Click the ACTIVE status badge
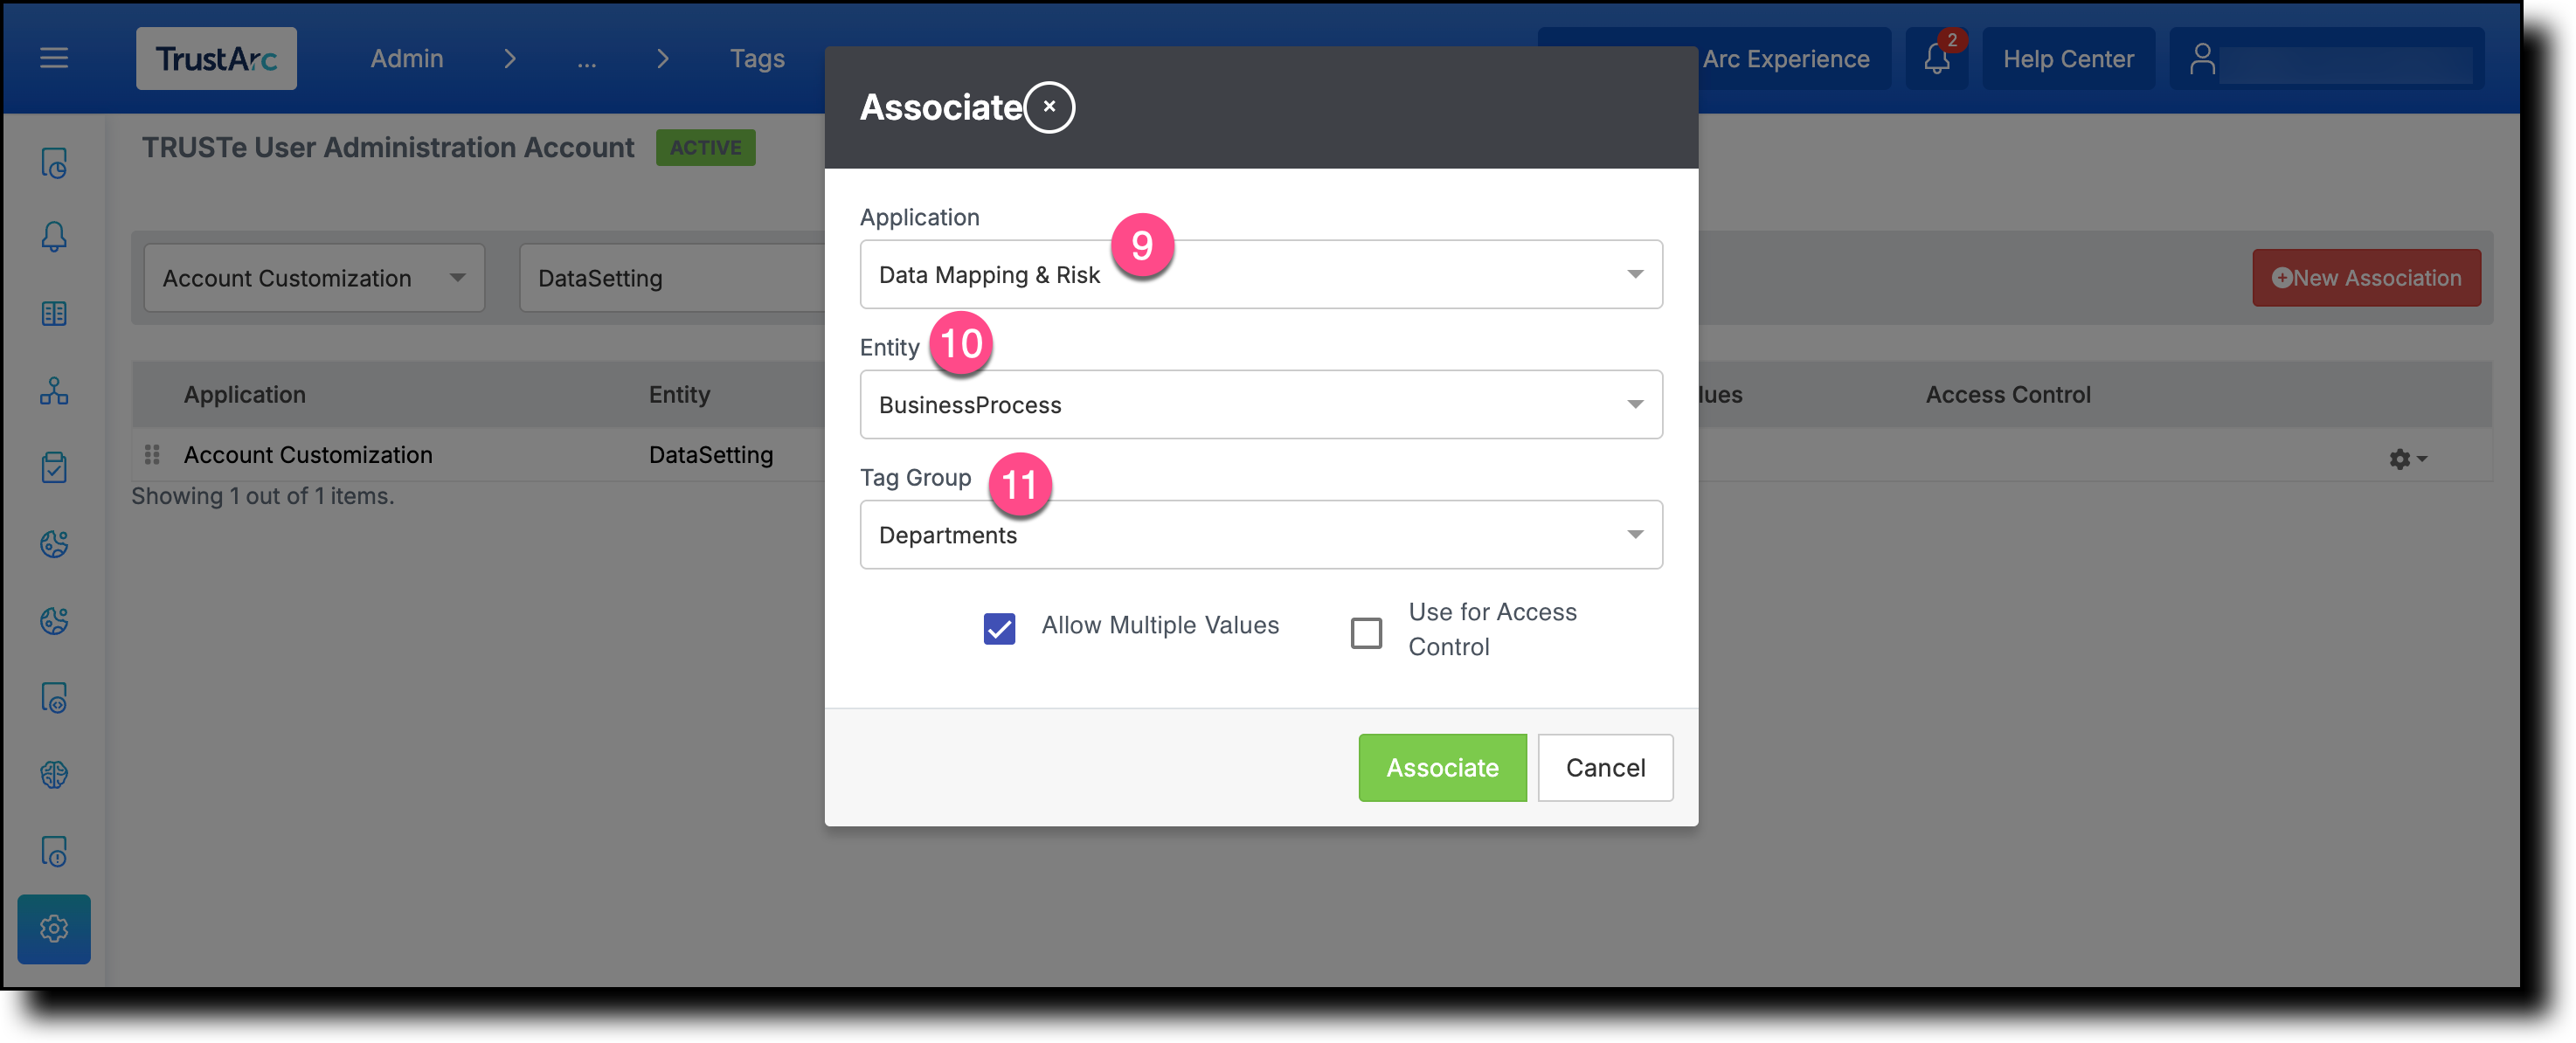The image size is (2576, 1043). tap(705, 147)
